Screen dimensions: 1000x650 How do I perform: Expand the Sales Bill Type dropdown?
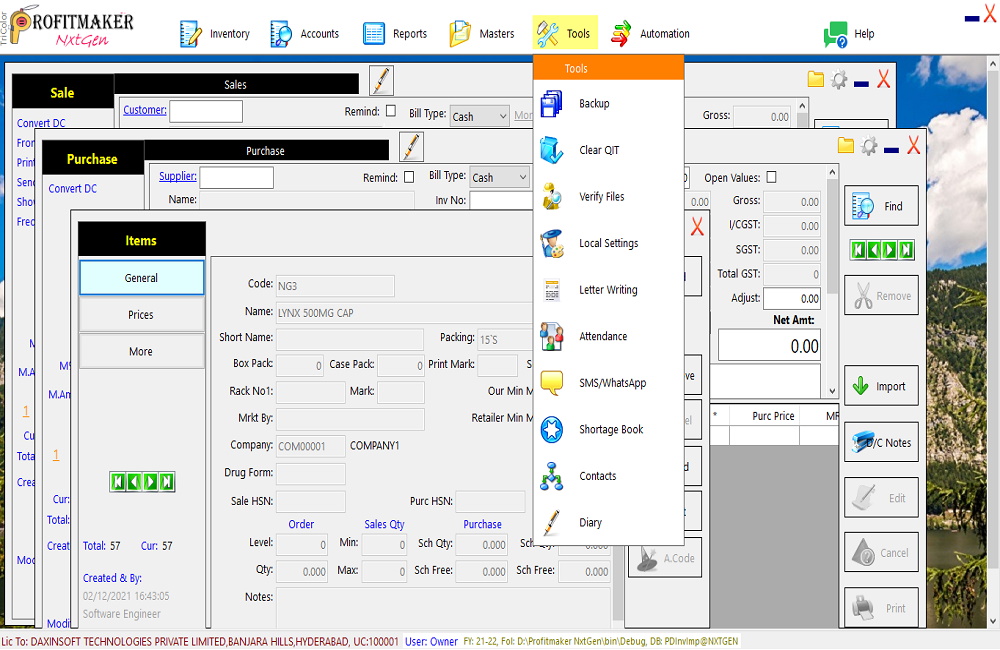(x=480, y=117)
